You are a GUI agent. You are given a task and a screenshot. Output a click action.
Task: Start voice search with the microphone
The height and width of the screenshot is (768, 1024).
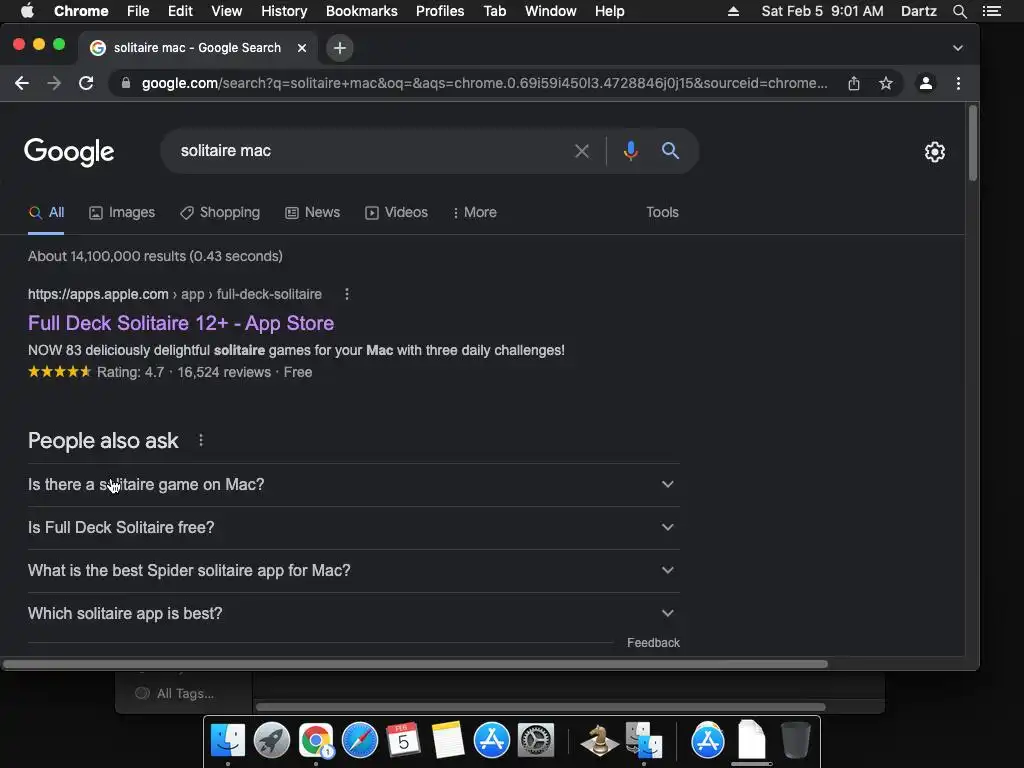630,151
